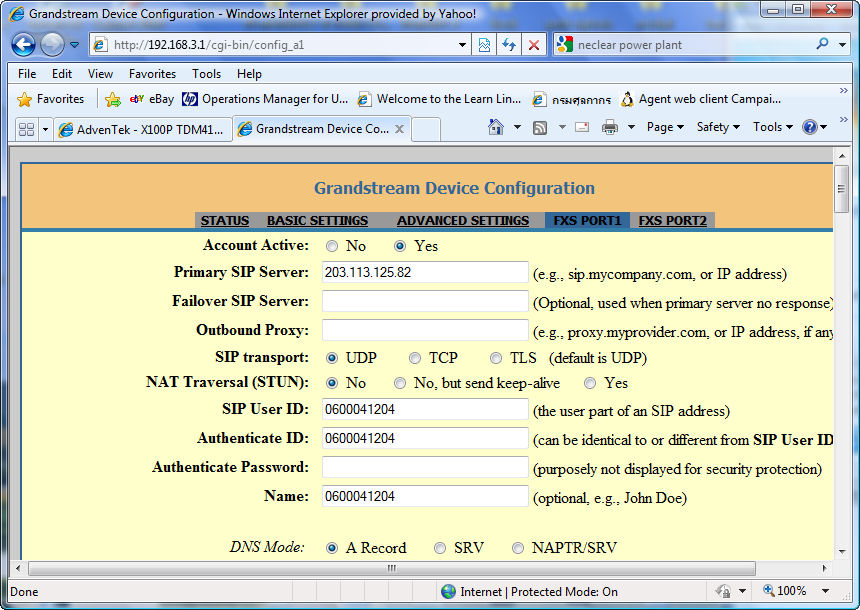Open the Tools command bar menu
860x610 pixels.
[773, 127]
